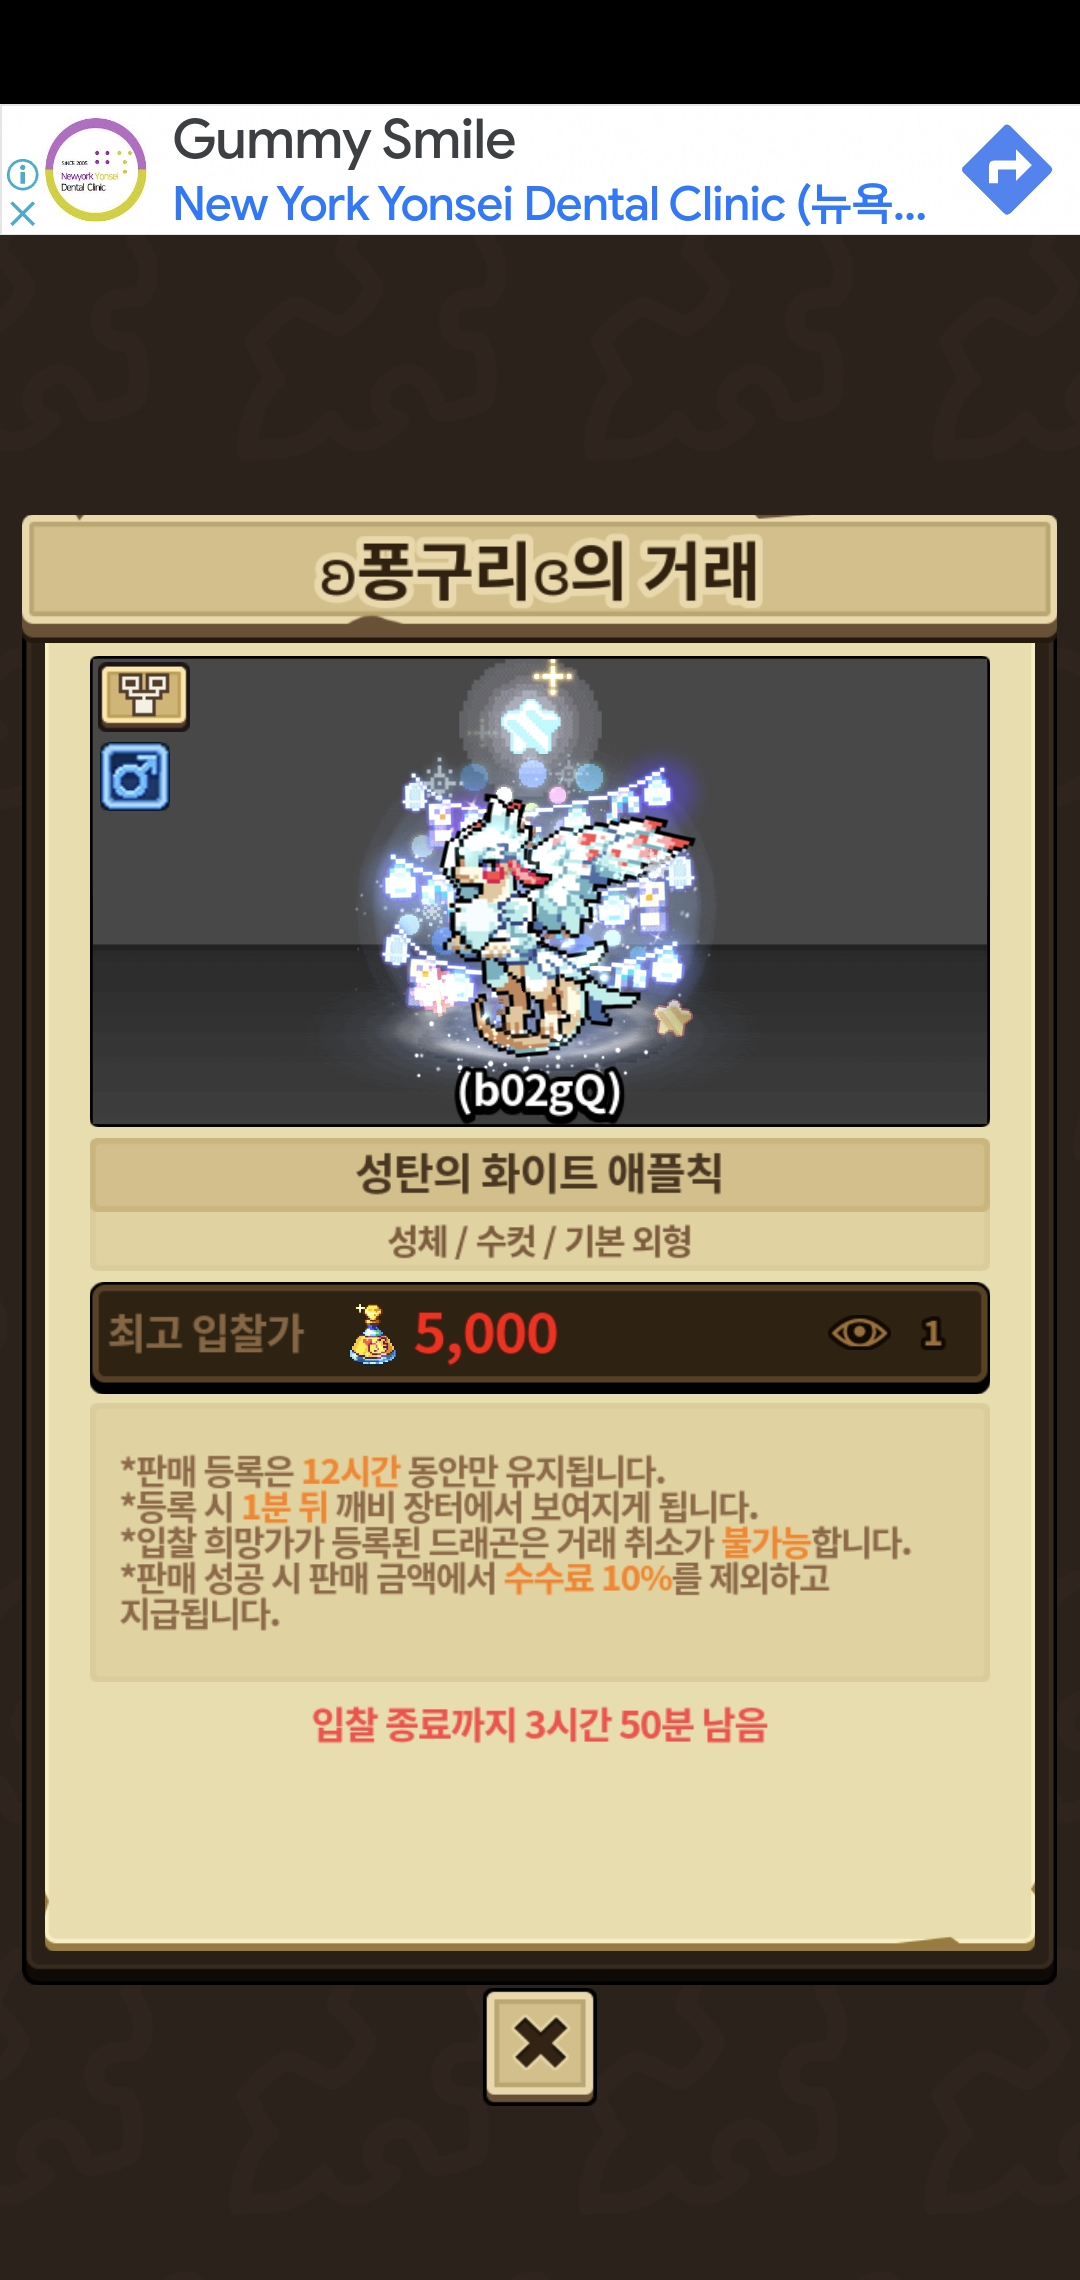Tap the gold currency icon beside 5,000
This screenshot has width=1080, height=2280.
click(372, 1334)
